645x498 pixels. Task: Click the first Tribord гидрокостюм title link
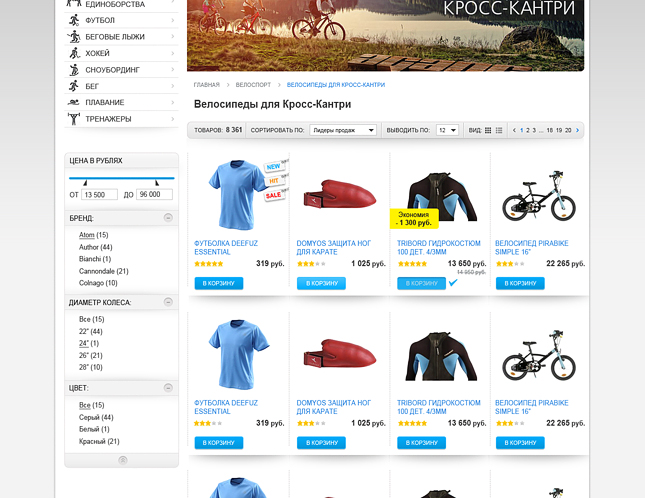[439, 248]
